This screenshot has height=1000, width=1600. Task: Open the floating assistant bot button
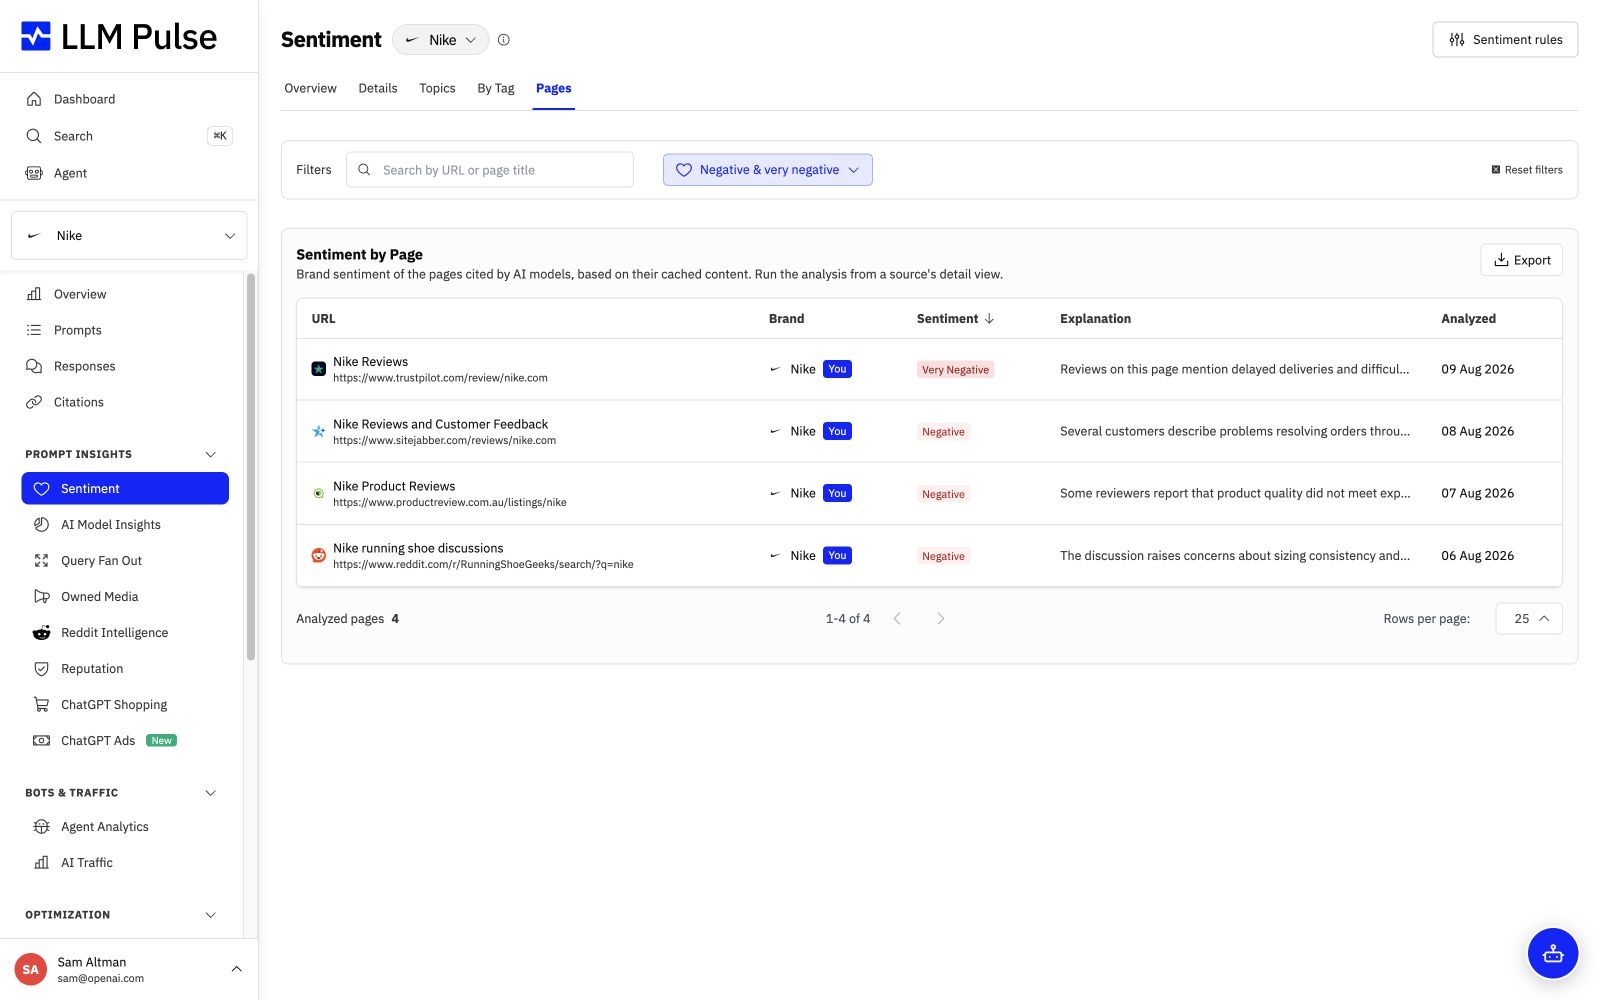[x=1553, y=953]
